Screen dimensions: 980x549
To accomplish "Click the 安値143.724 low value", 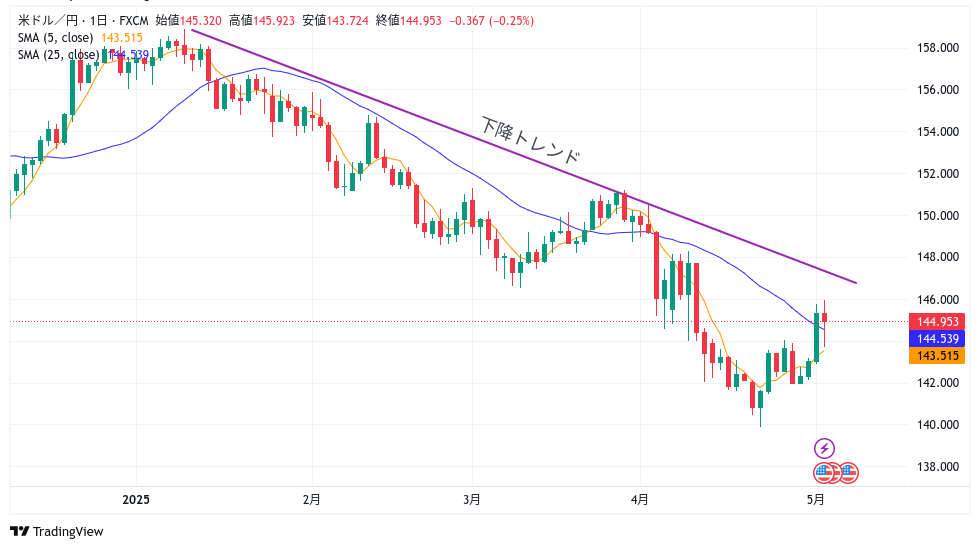I will point(335,21).
